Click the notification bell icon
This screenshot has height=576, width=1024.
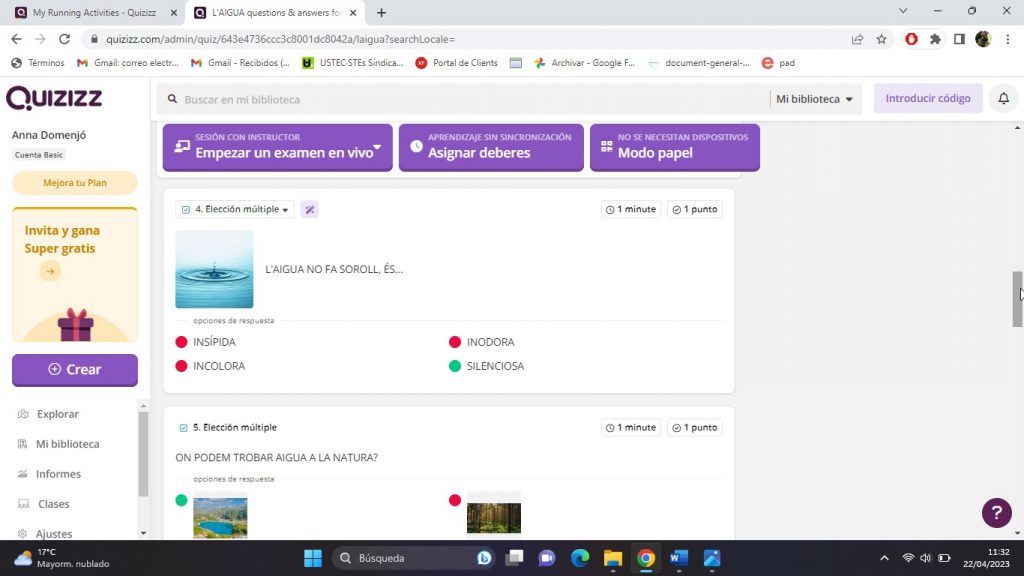[x=1003, y=99]
